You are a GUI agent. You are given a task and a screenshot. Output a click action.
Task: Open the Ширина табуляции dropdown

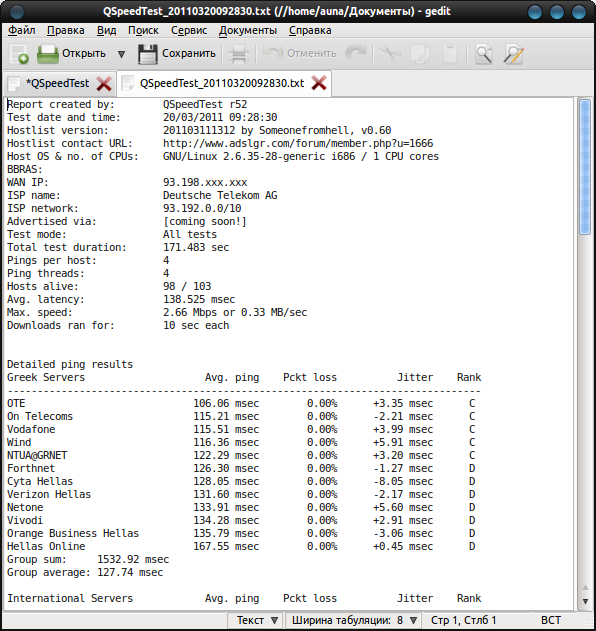[x=353, y=620]
